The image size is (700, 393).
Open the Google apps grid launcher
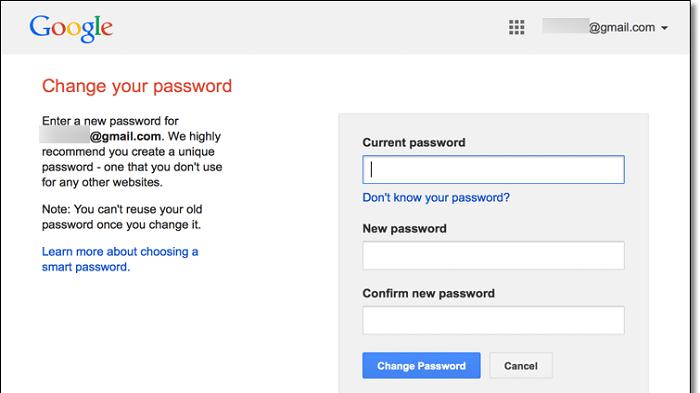tap(517, 27)
